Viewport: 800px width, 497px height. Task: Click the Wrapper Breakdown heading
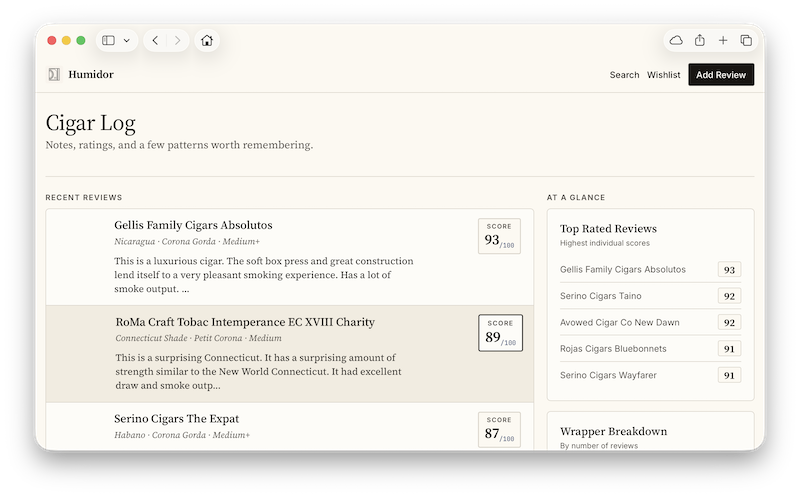[x=613, y=431]
